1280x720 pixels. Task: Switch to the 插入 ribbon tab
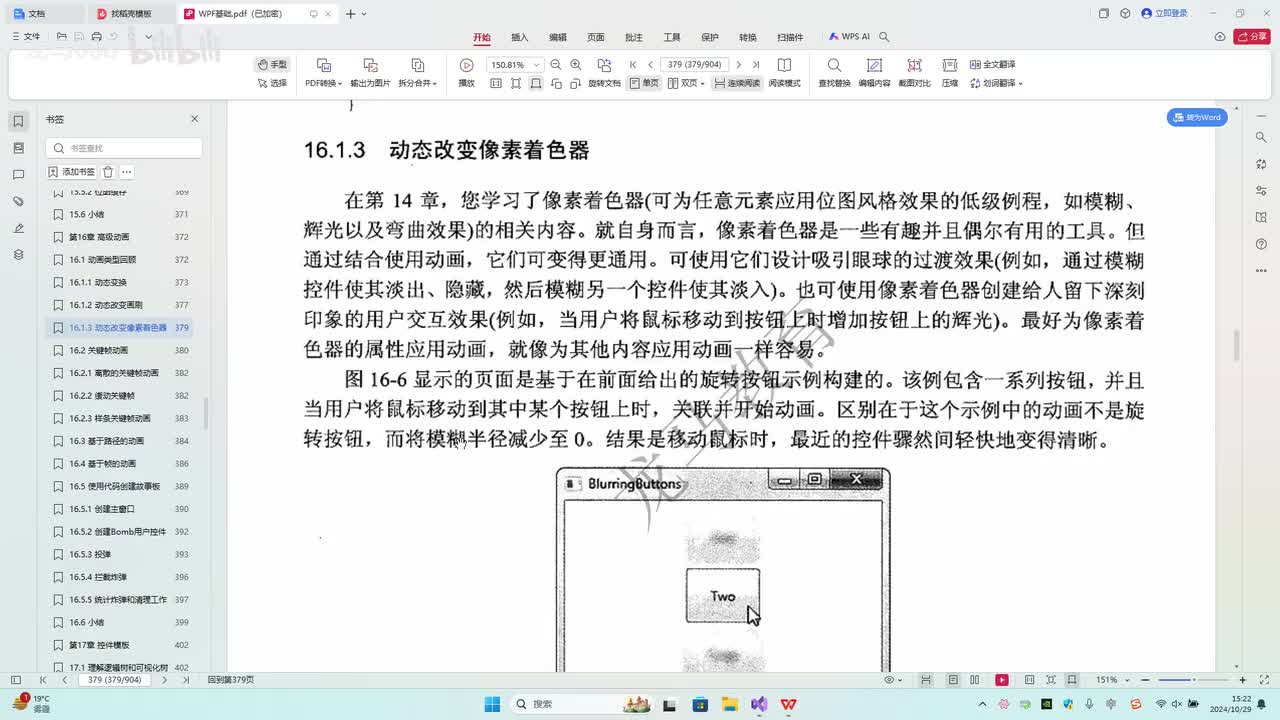coord(520,37)
